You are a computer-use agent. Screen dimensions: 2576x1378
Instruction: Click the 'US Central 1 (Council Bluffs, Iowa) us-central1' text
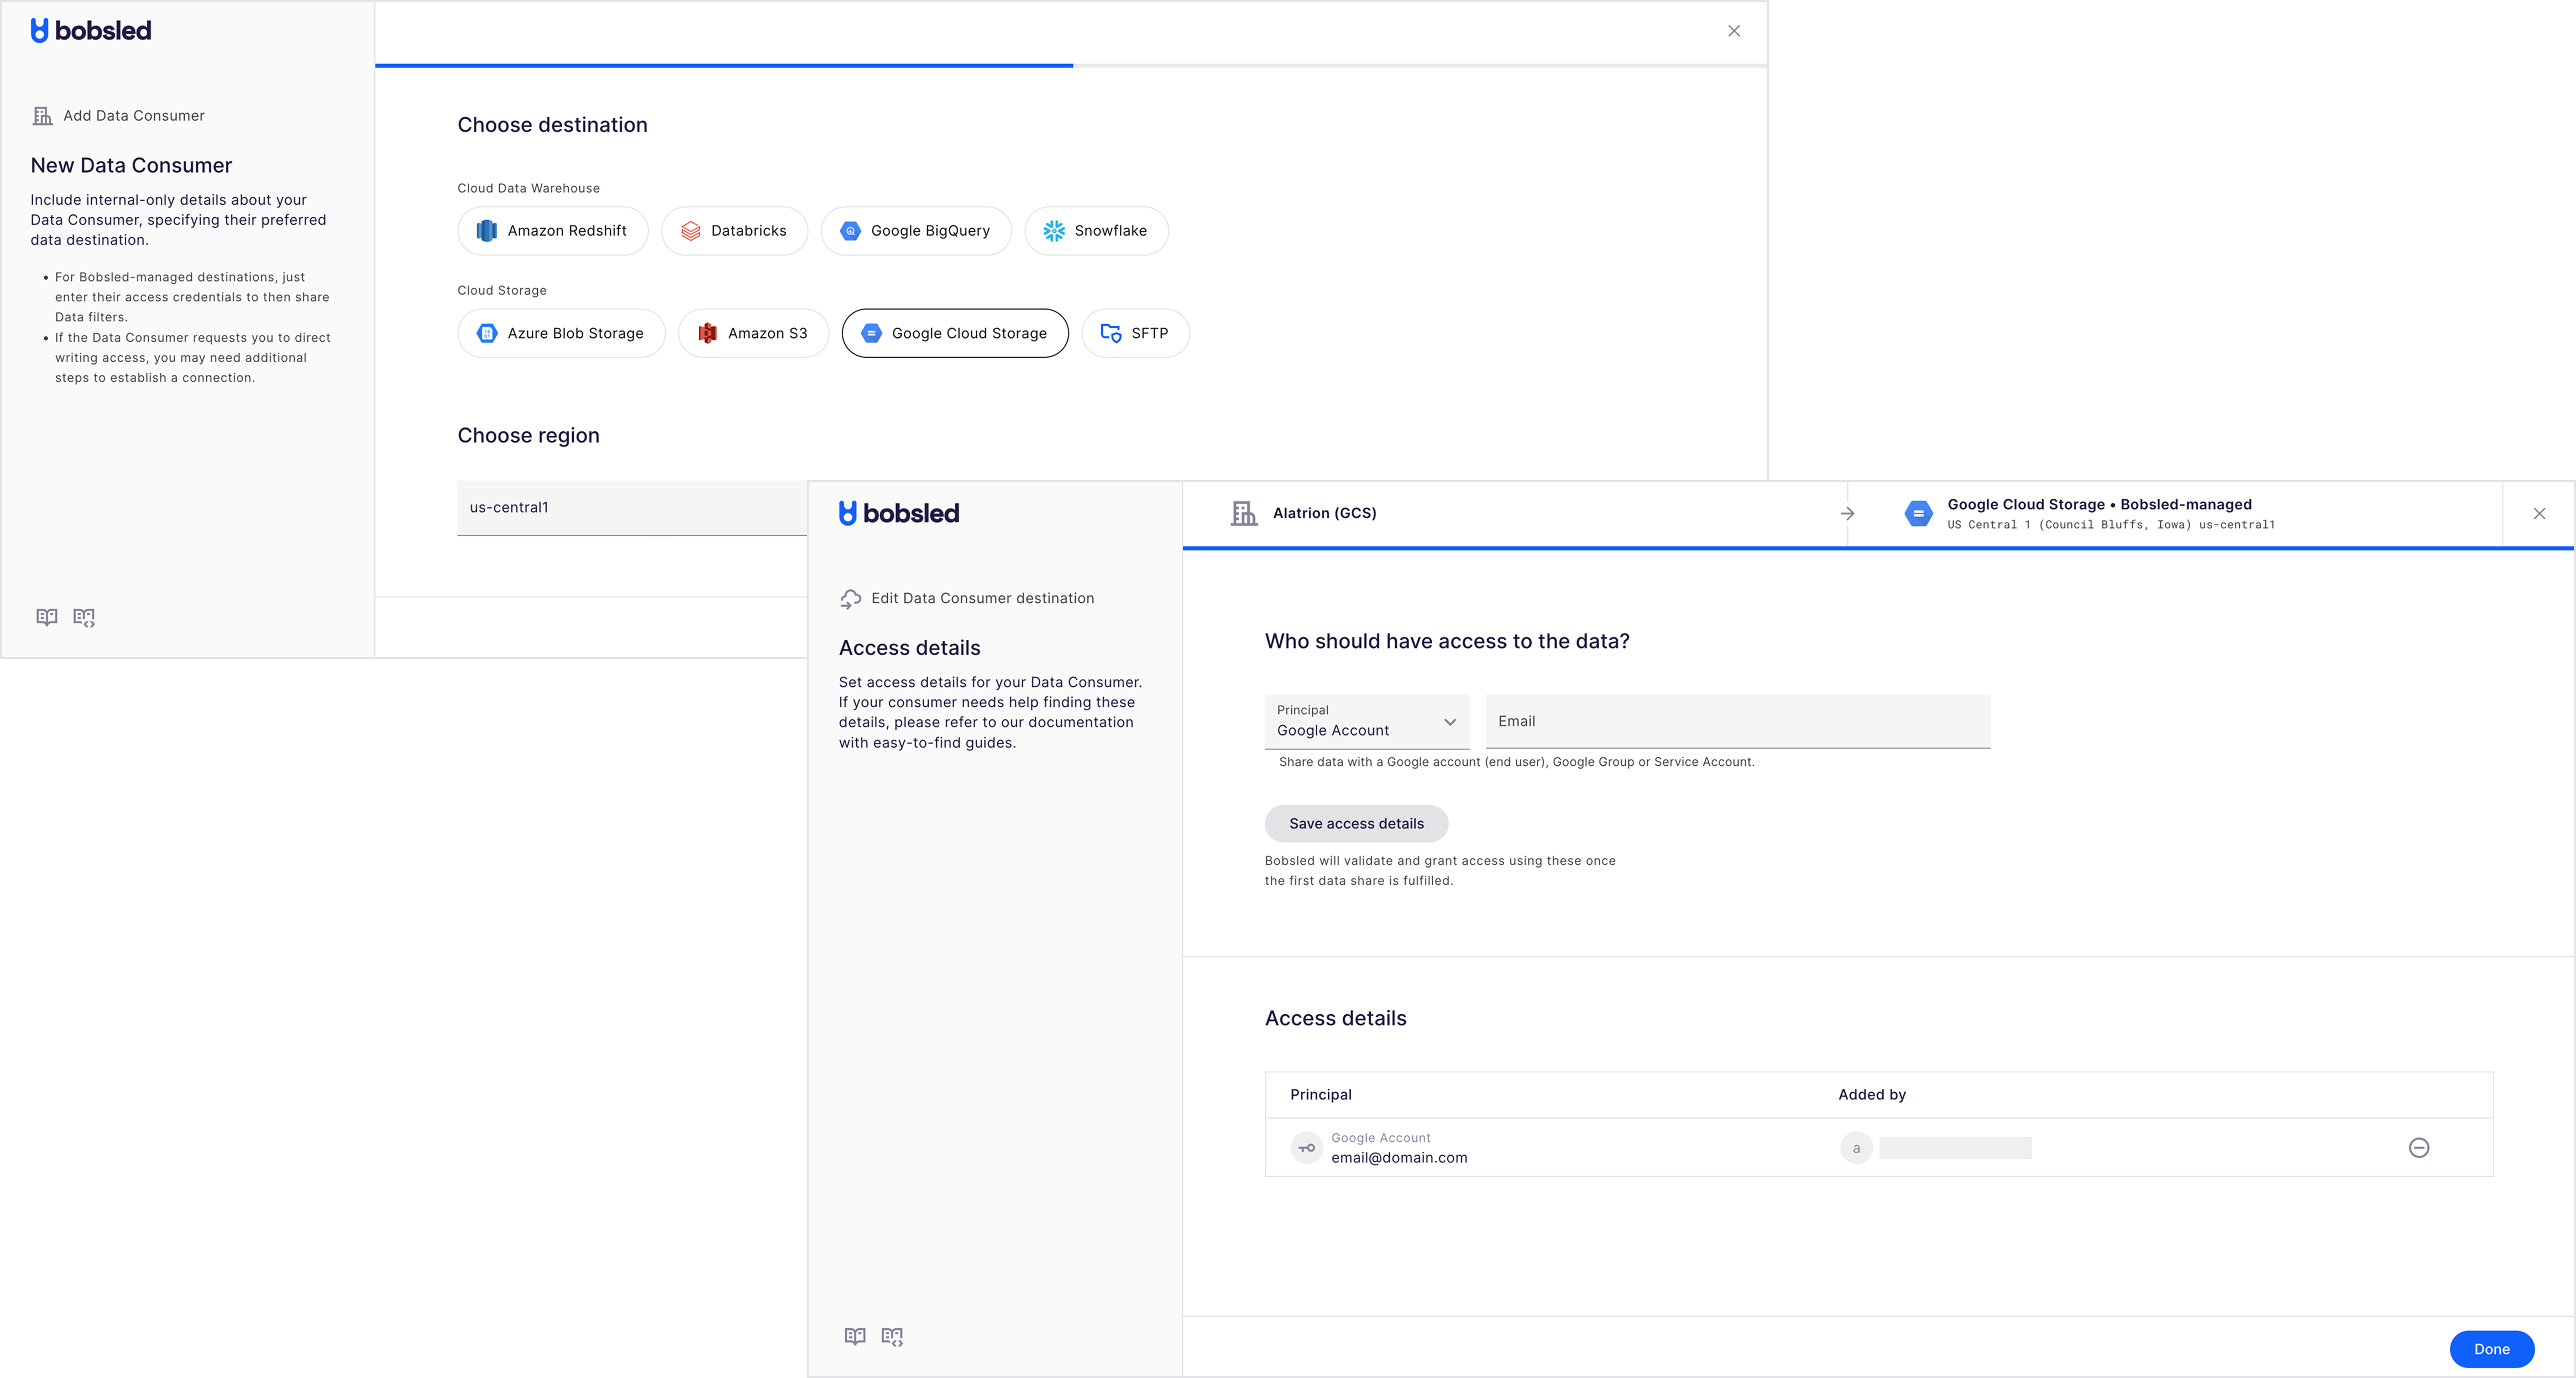coord(2111,524)
